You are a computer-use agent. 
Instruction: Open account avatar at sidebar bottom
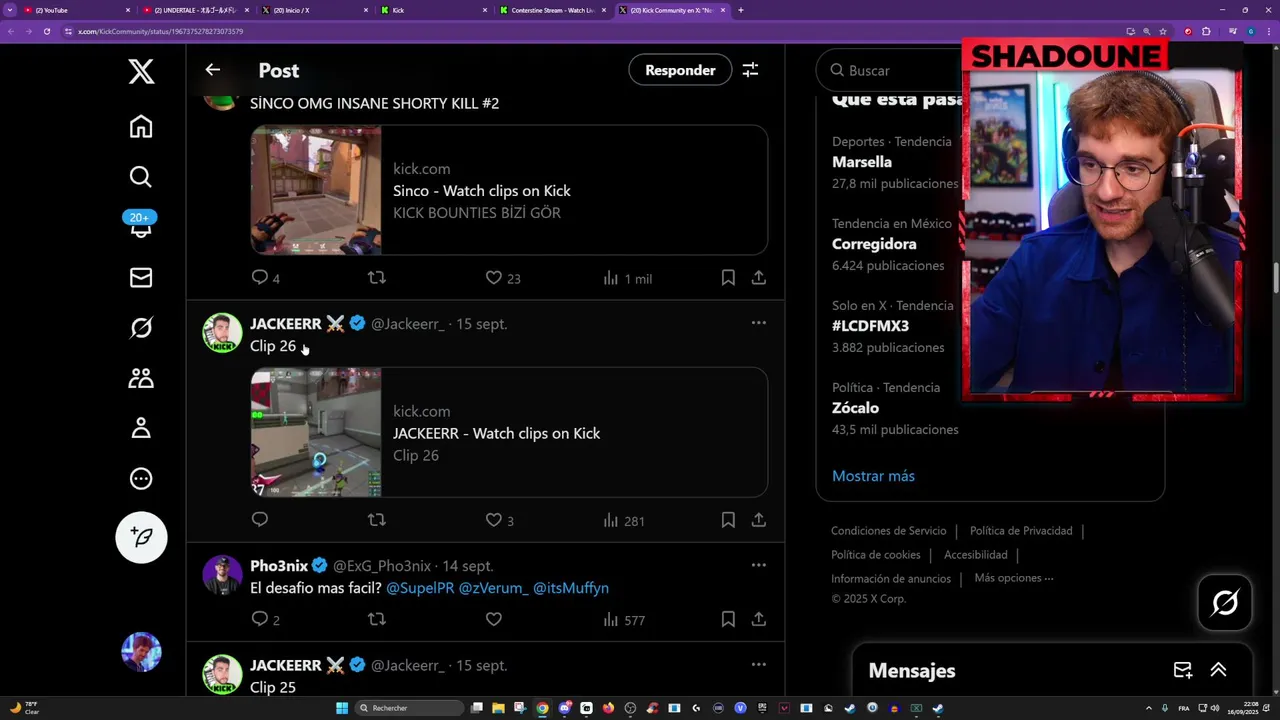point(141,652)
